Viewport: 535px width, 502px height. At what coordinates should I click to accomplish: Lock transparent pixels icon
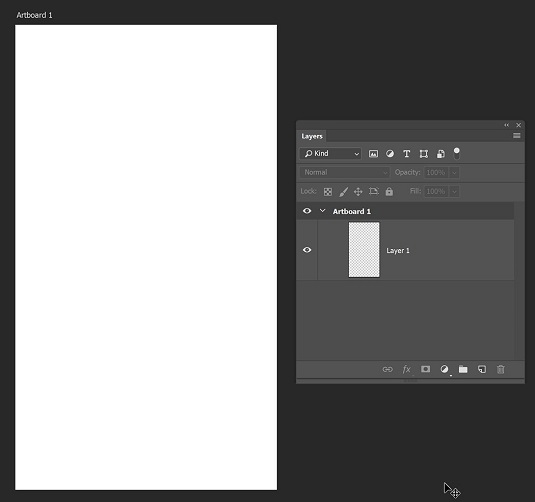click(328, 192)
